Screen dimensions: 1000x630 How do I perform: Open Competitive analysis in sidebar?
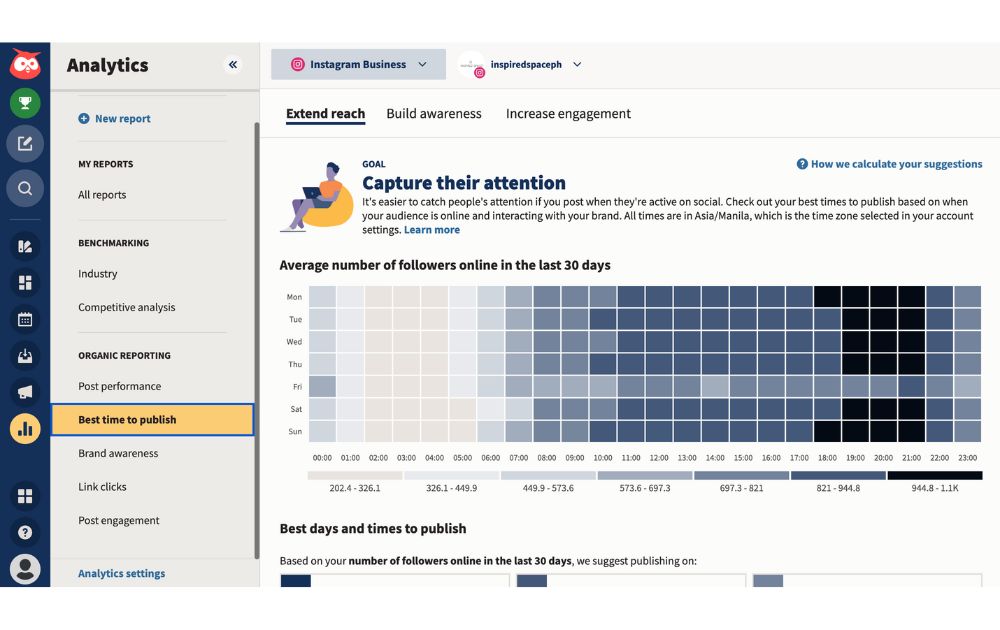pyautogui.click(x=127, y=308)
